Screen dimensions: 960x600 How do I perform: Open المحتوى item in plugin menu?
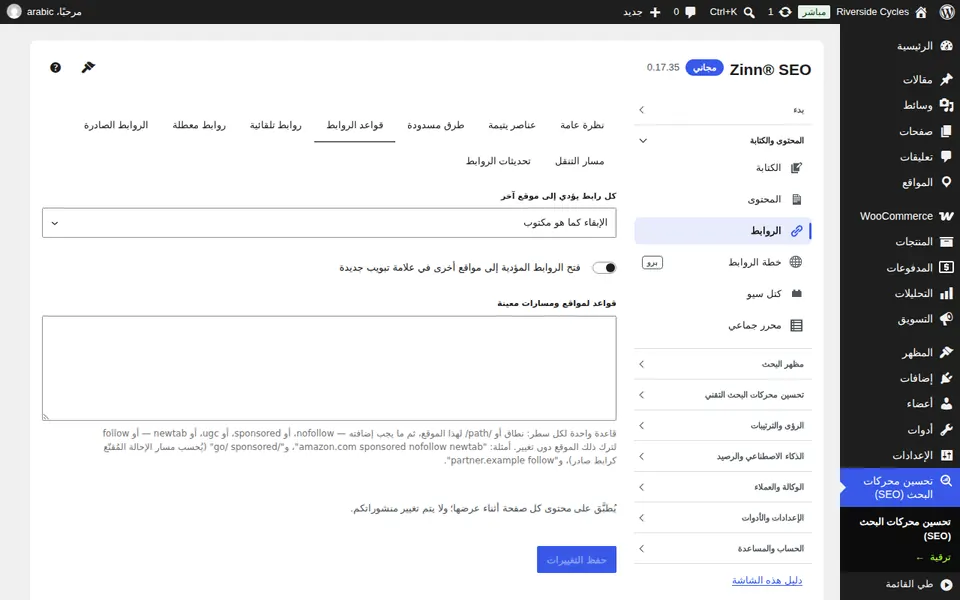tap(723, 199)
